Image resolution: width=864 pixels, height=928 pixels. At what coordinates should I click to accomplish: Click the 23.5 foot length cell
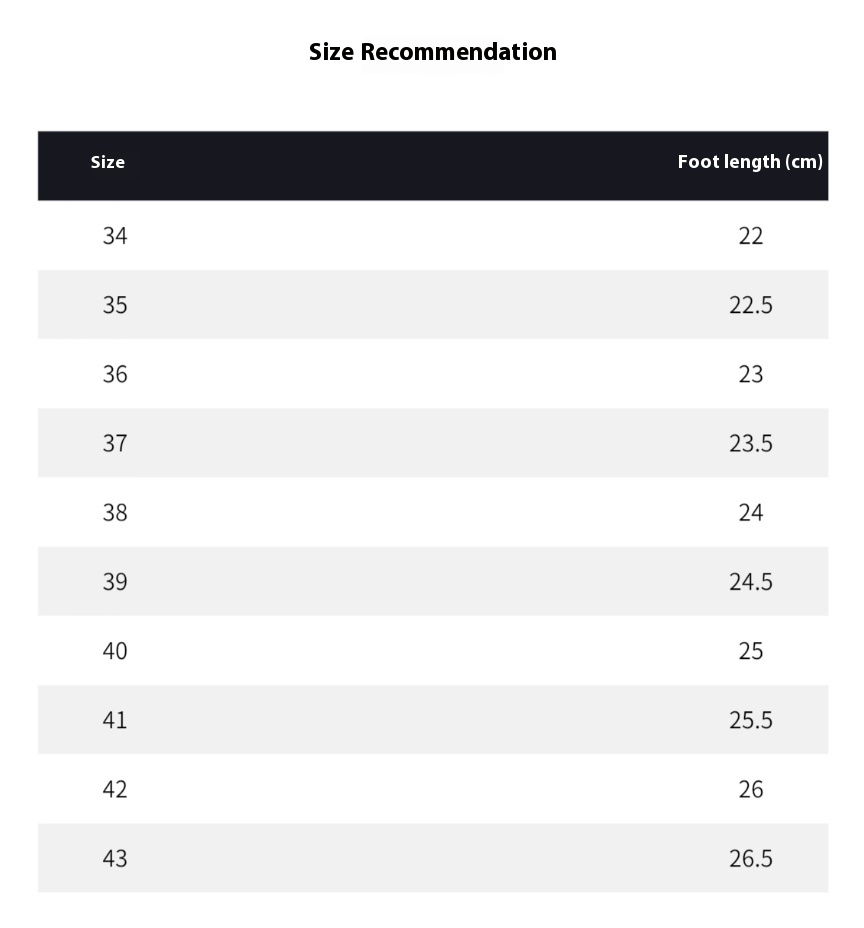tap(750, 444)
